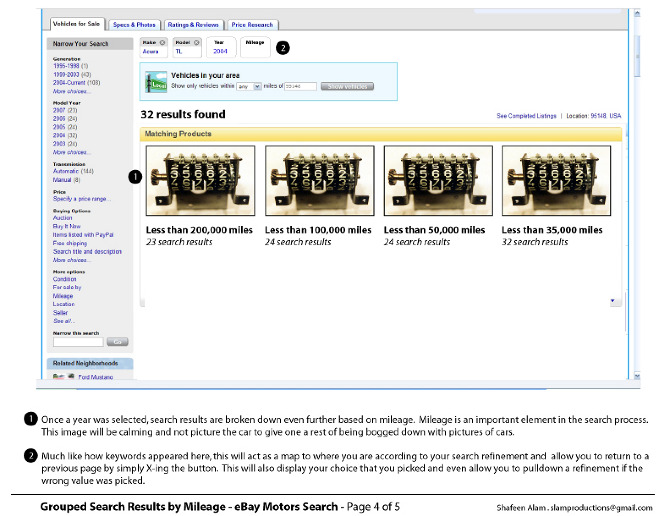The height and width of the screenshot is (516, 670).
Task: Filter by model year 2003
Action: point(59,144)
